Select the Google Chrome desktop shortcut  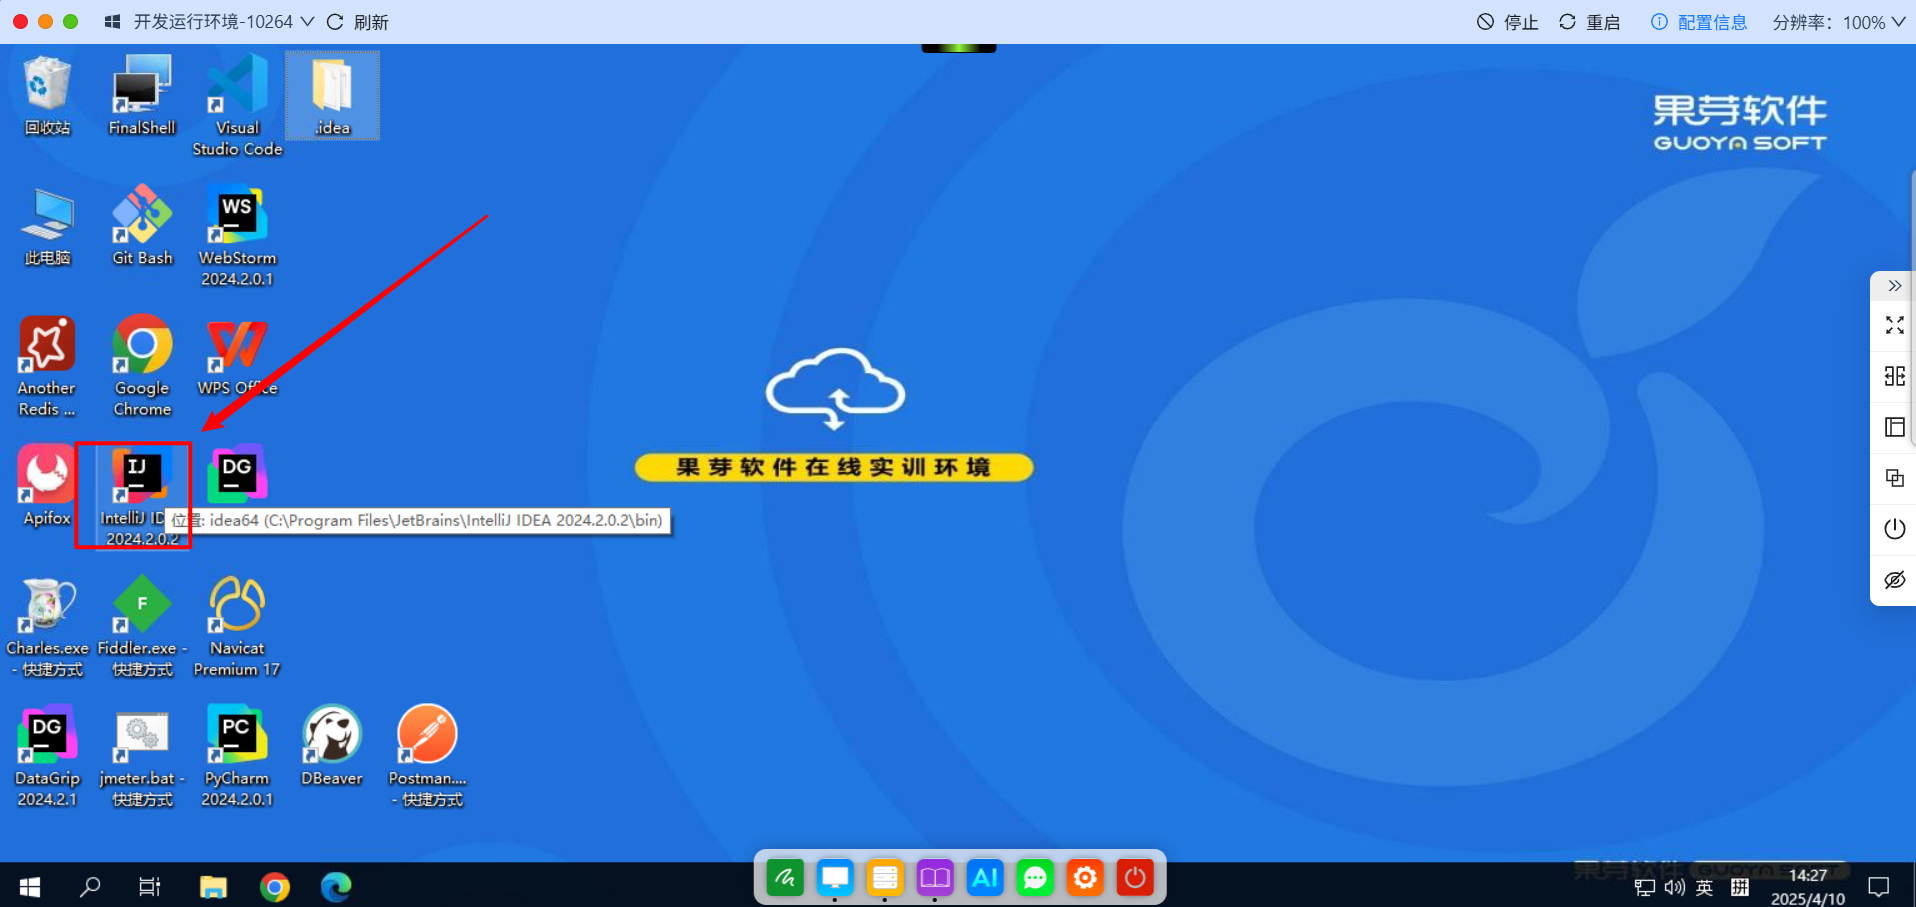(x=142, y=366)
